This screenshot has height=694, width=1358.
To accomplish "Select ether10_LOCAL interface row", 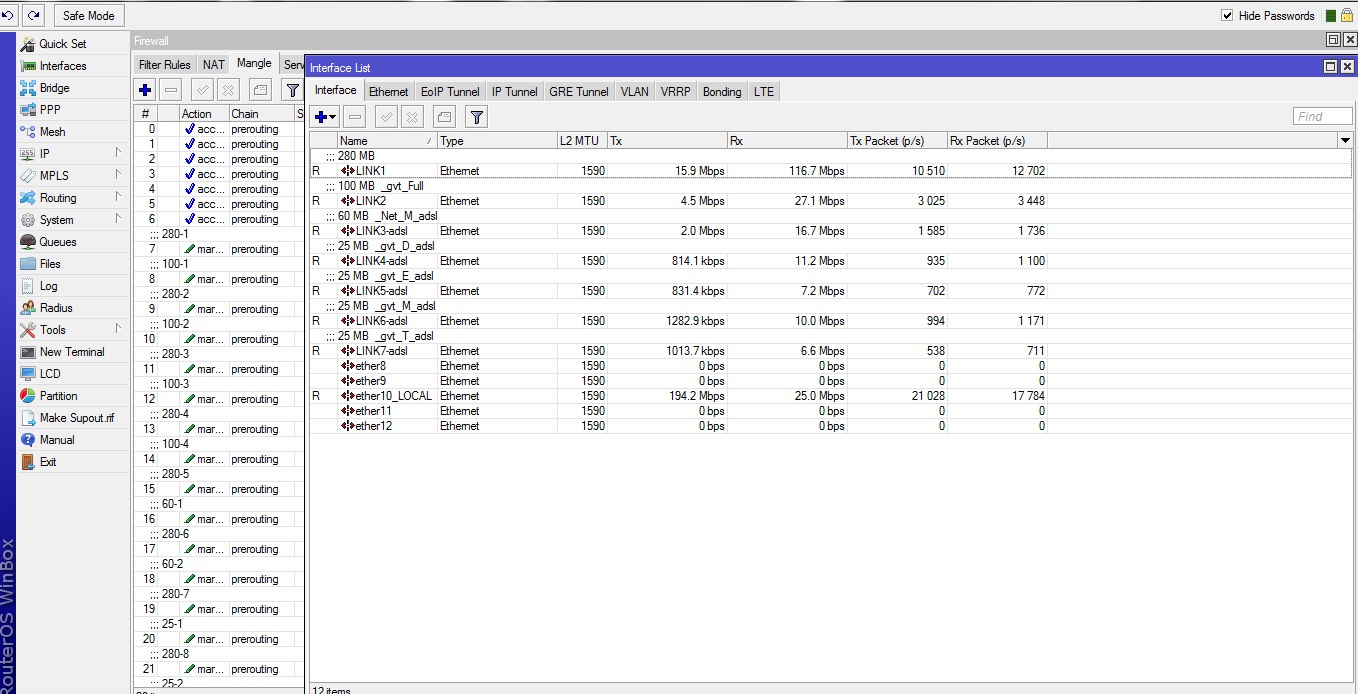I will 830,396.
